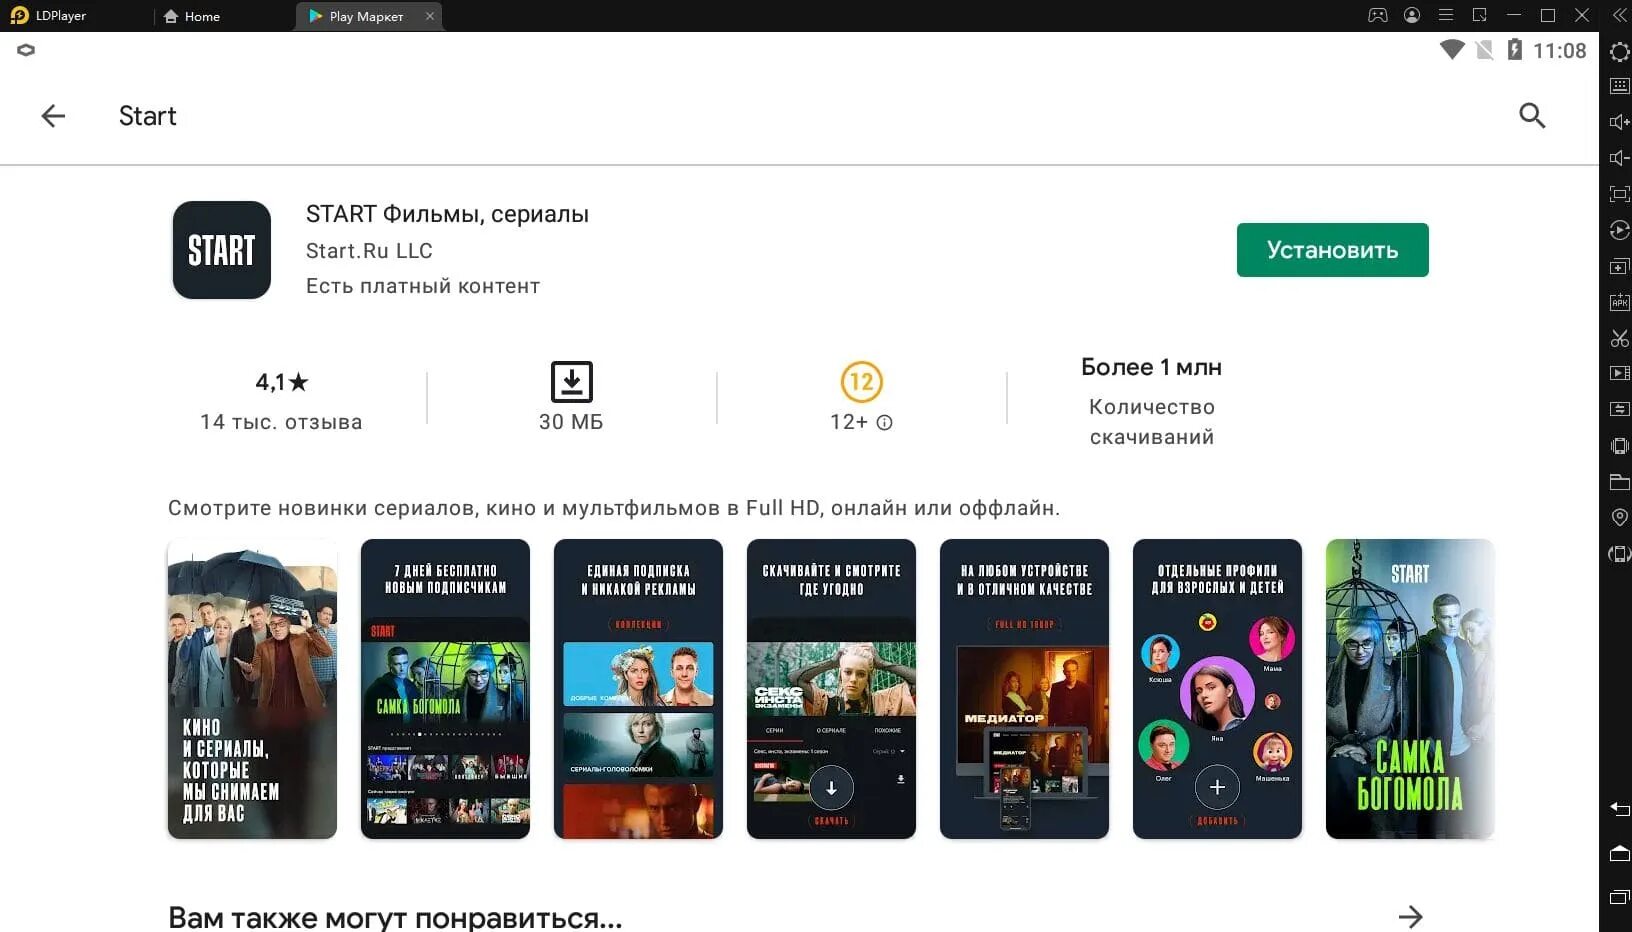The width and height of the screenshot is (1632, 932).
Task: Go back using the Play Store arrow
Action: (x=53, y=116)
